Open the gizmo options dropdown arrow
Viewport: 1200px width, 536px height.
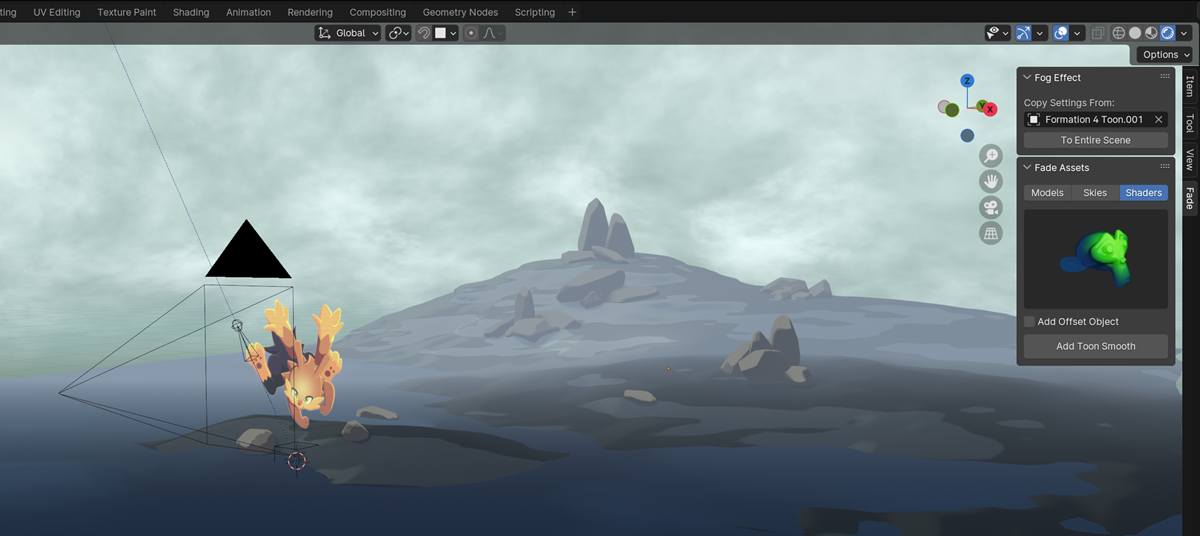[1041, 33]
